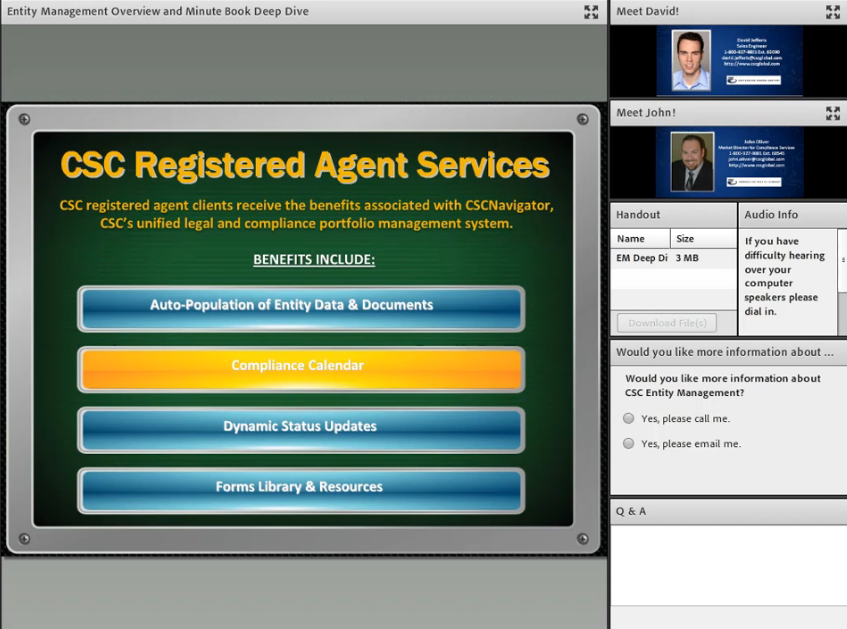
Task: Click the Download File(s) button
Action: click(667, 323)
